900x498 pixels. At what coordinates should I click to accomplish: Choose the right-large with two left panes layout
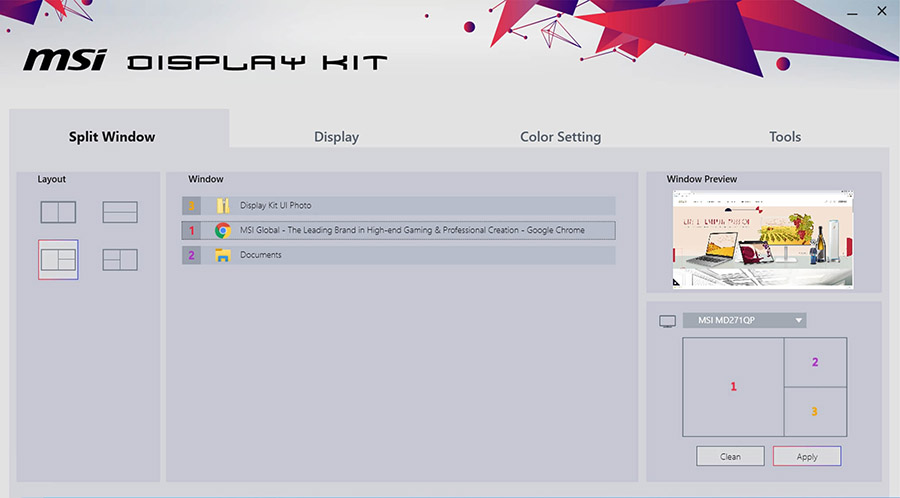[x=120, y=260]
